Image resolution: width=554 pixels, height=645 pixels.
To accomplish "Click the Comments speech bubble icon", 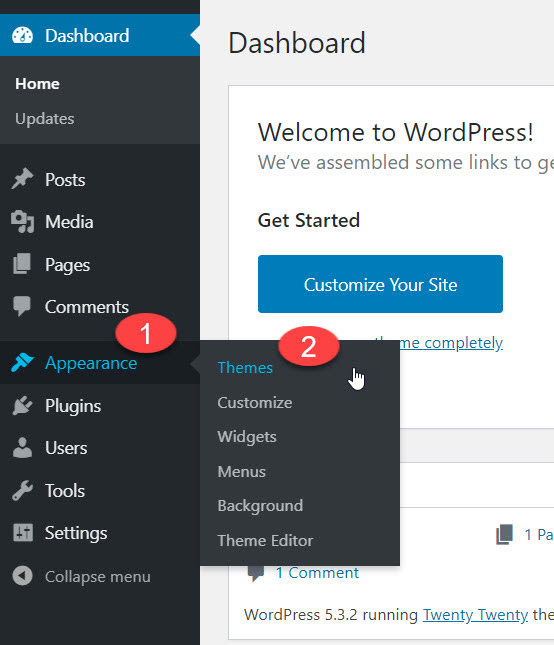I will [22, 306].
